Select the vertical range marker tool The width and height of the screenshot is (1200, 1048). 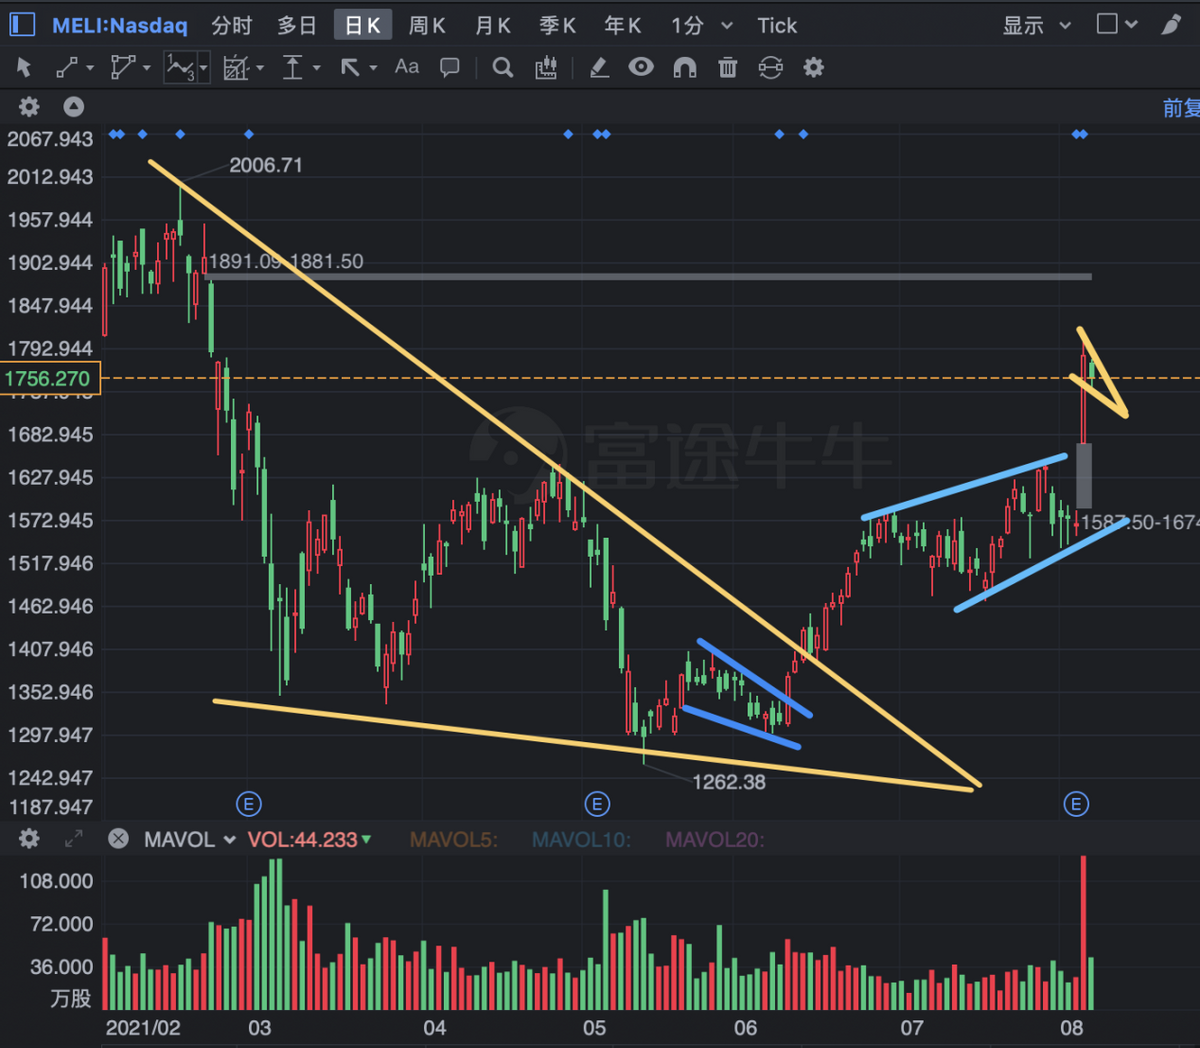tap(292, 67)
